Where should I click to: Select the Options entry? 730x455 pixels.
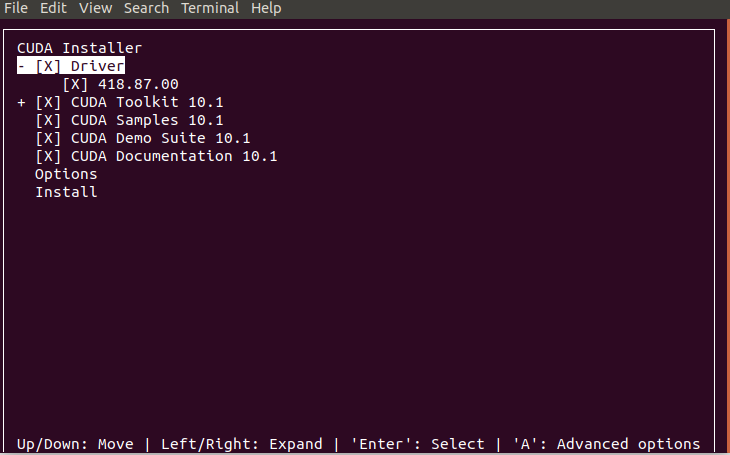click(66, 174)
